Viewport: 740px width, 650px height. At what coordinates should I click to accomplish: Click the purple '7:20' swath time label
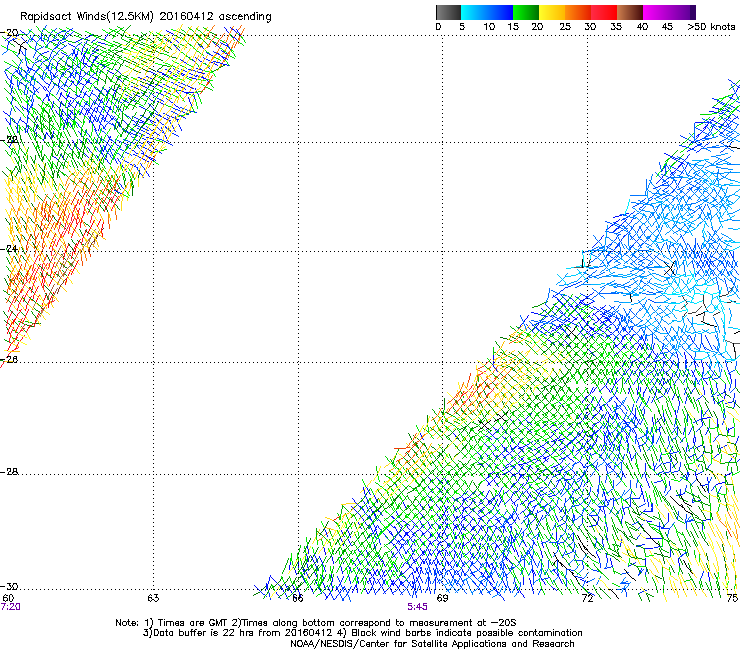10,607
